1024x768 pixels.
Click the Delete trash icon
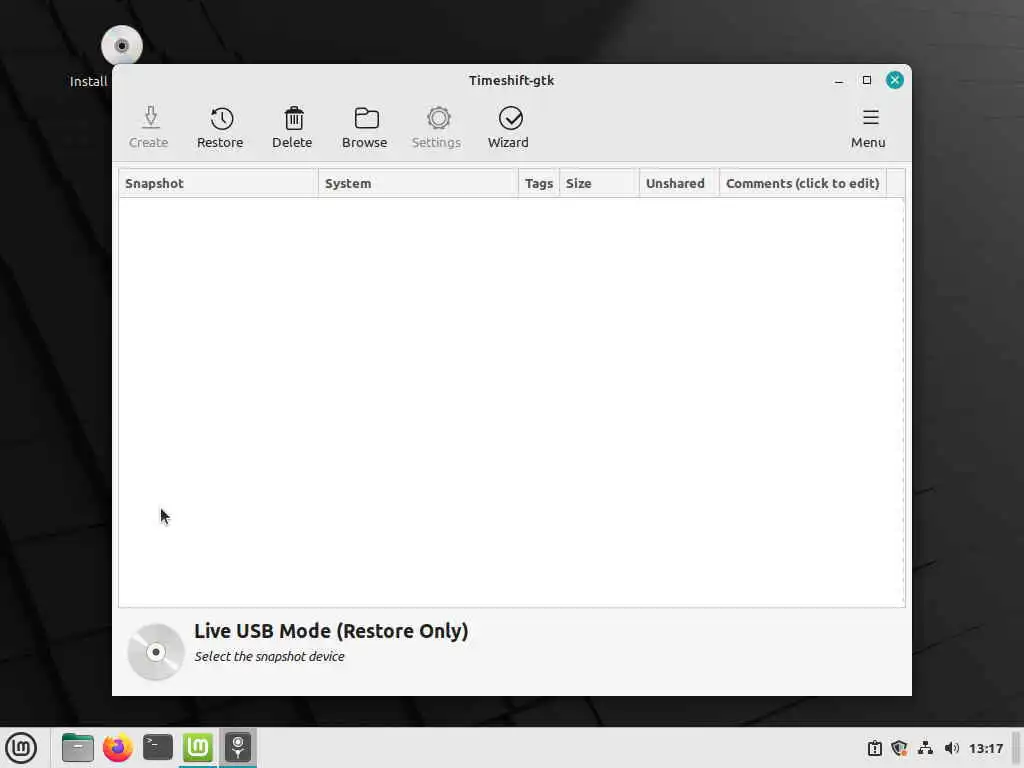[x=293, y=119]
